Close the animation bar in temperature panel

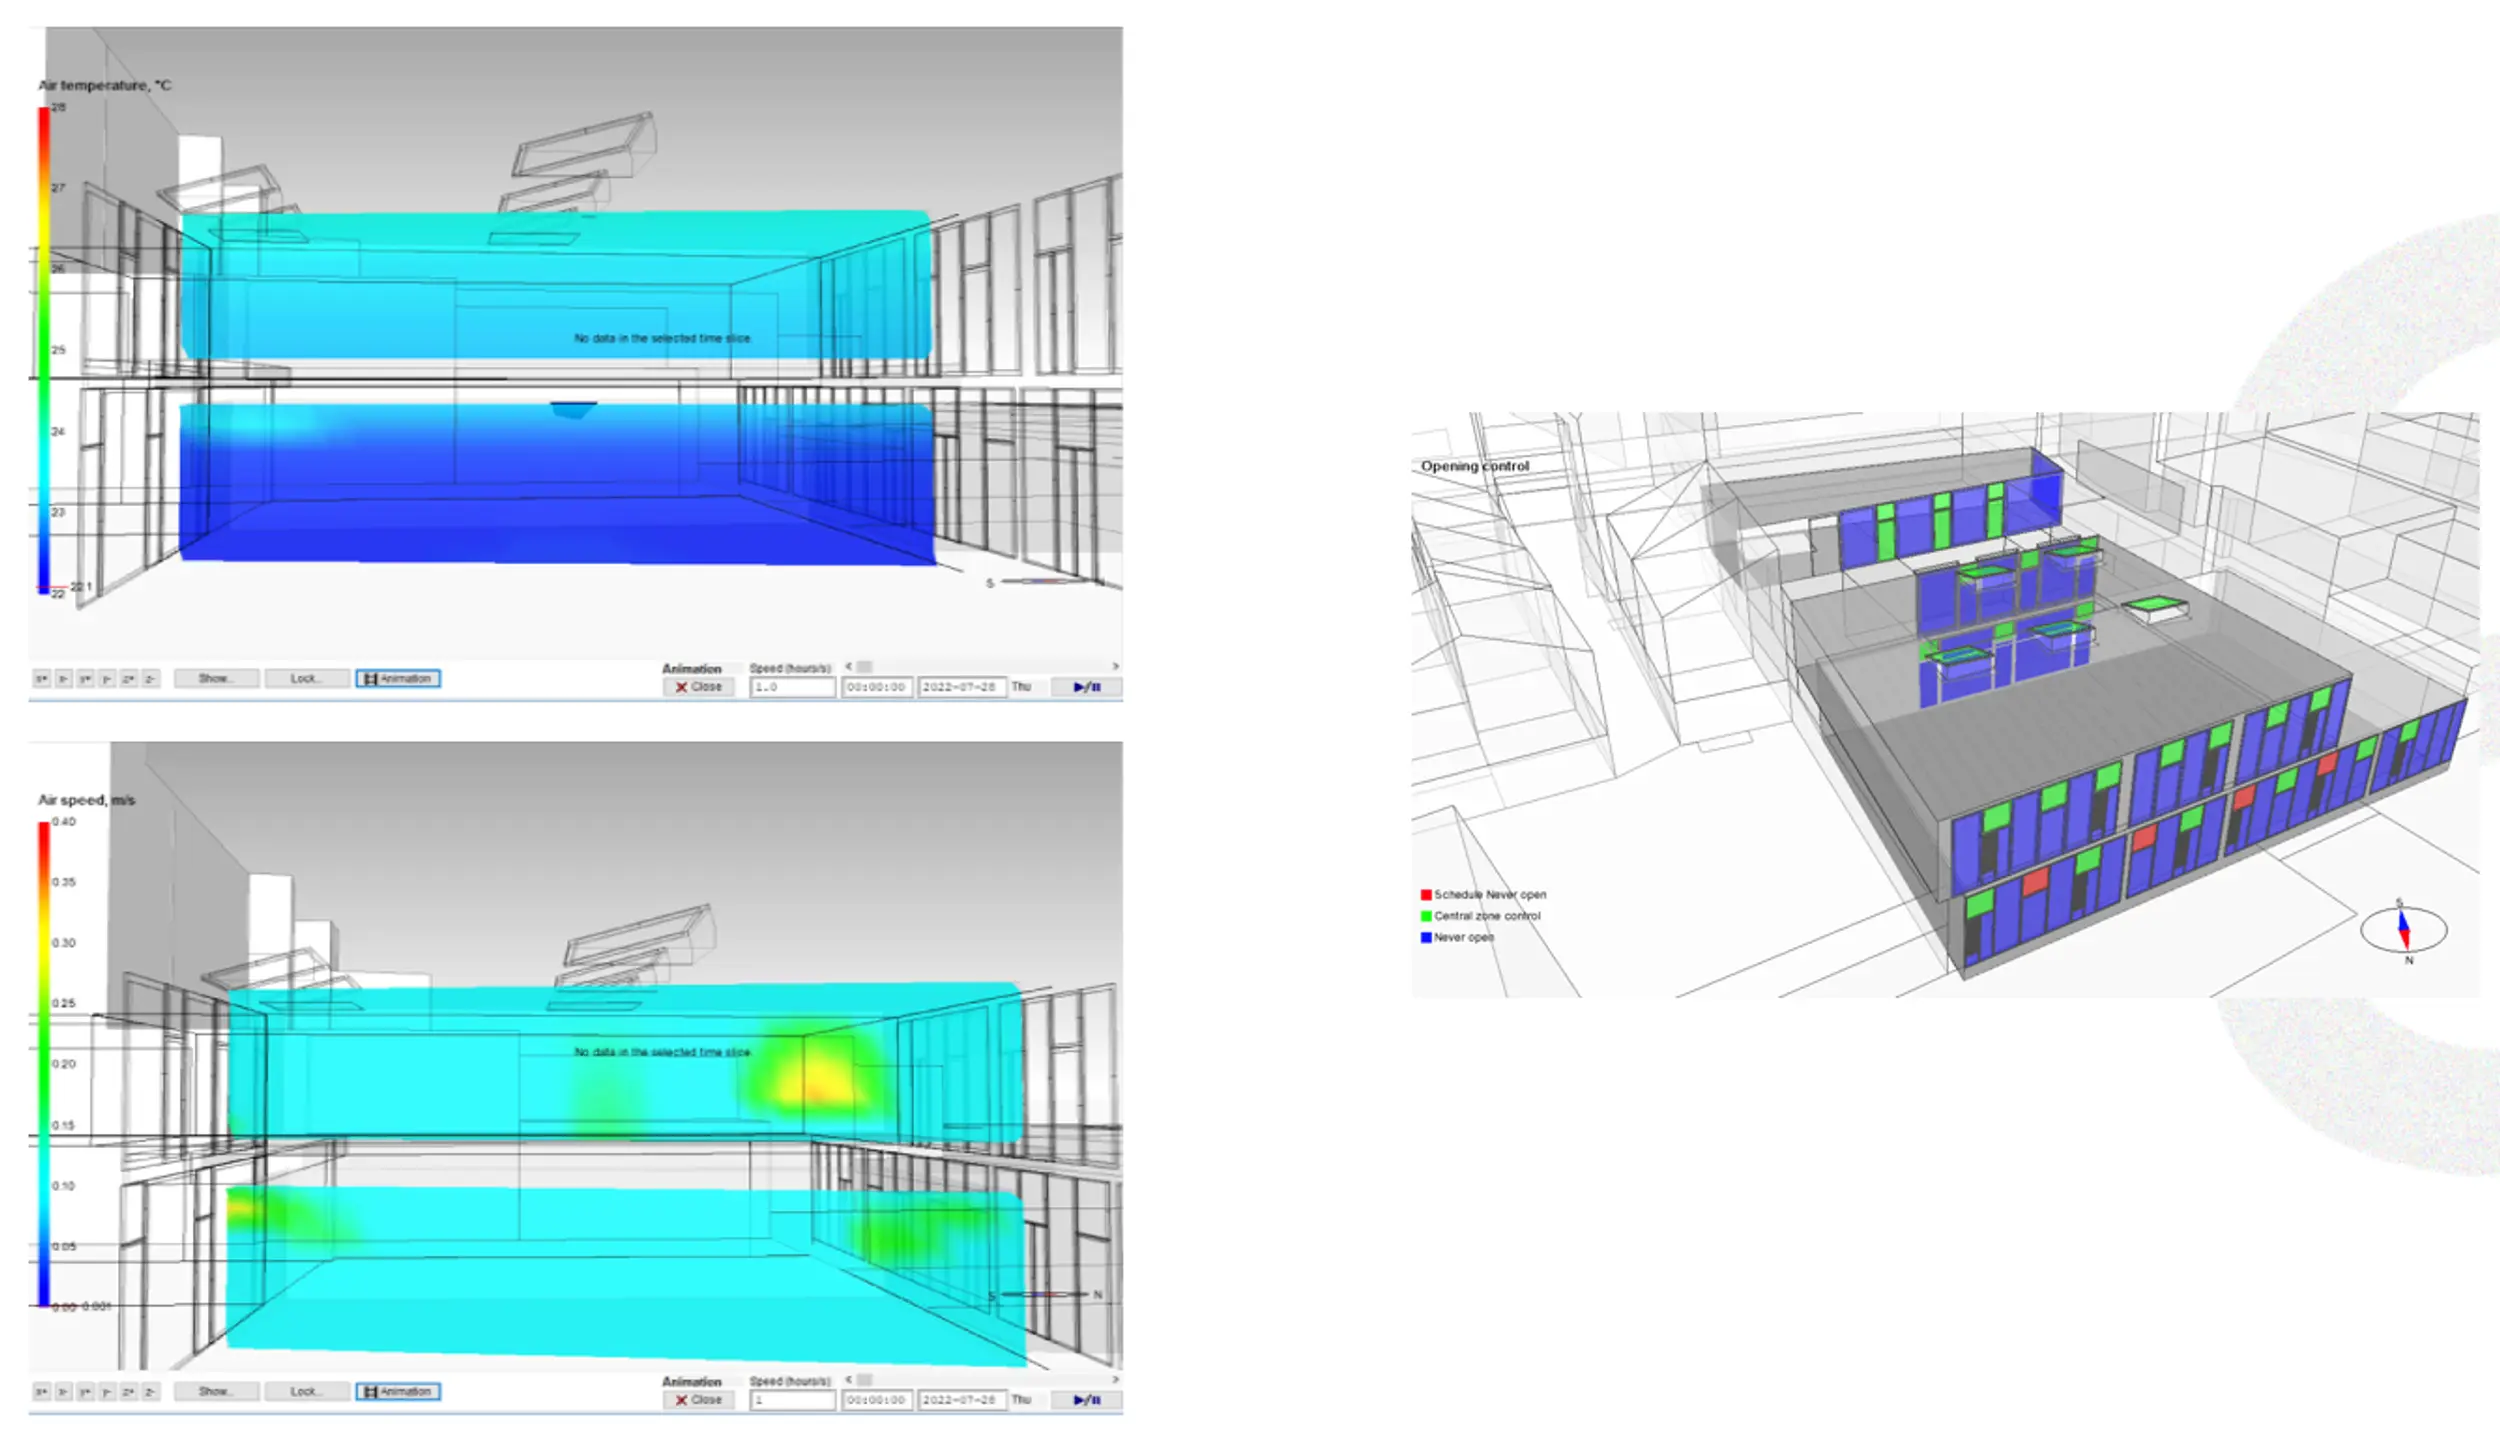(x=698, y=687)
